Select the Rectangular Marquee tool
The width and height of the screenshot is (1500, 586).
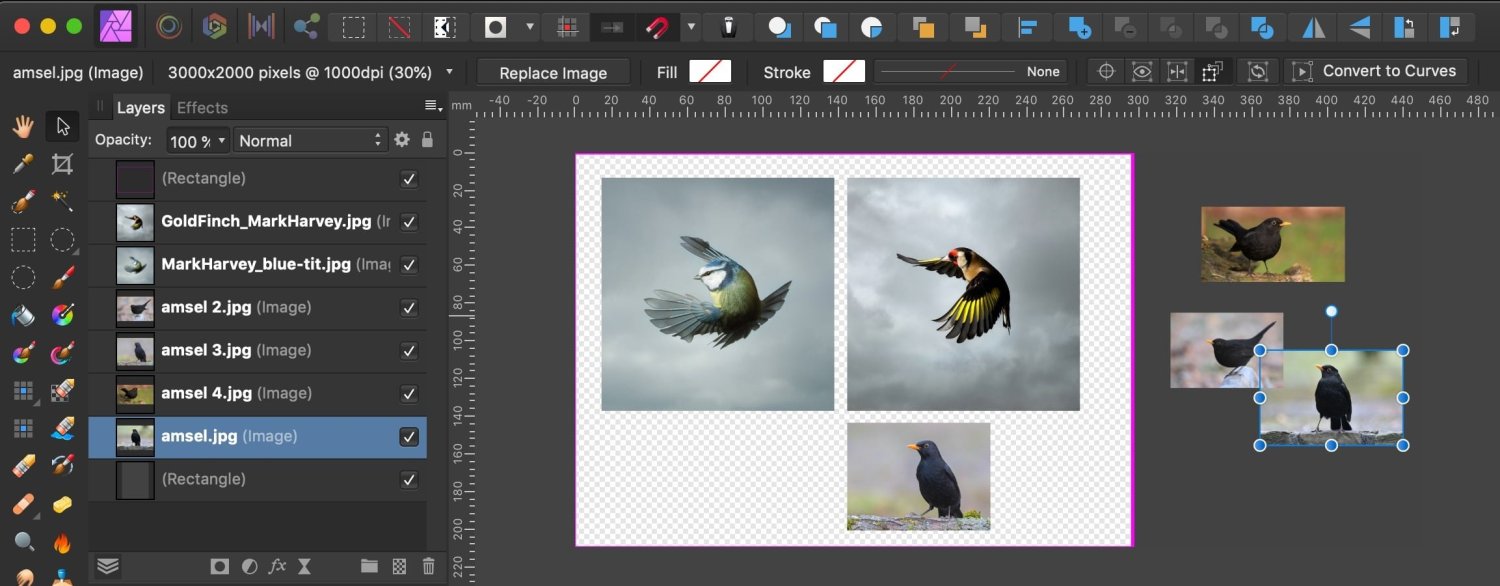22,240
